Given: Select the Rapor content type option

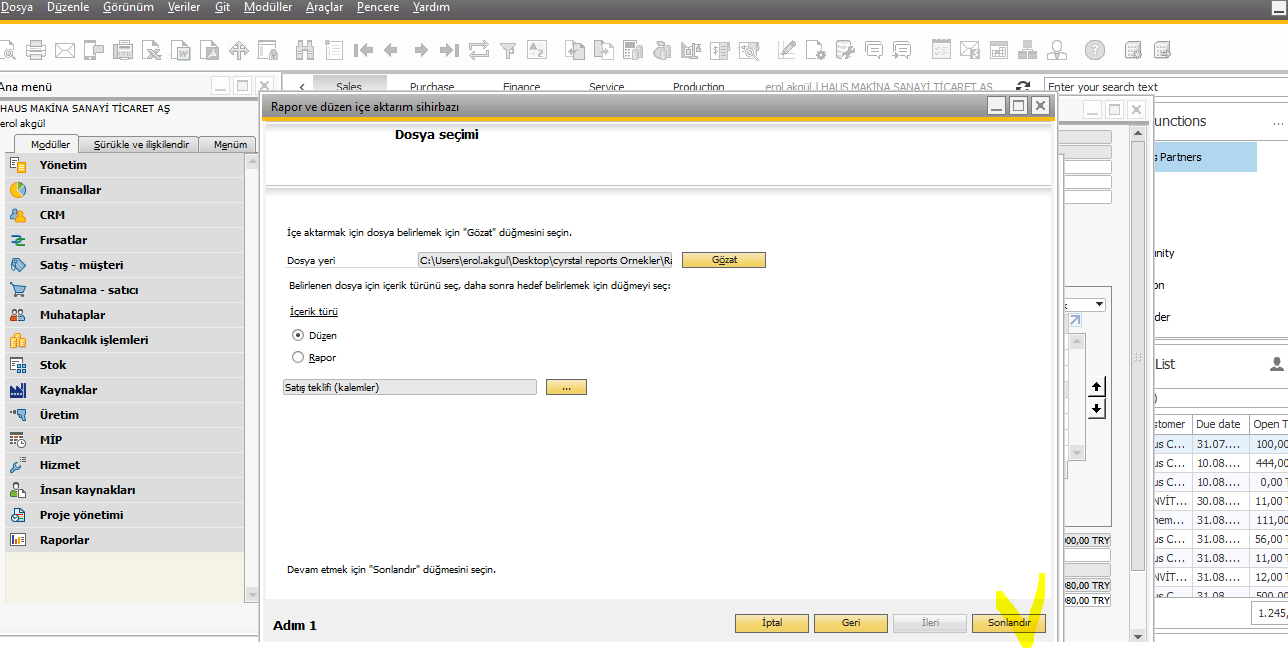Looking at the screenshot, I should click(298, 357).
